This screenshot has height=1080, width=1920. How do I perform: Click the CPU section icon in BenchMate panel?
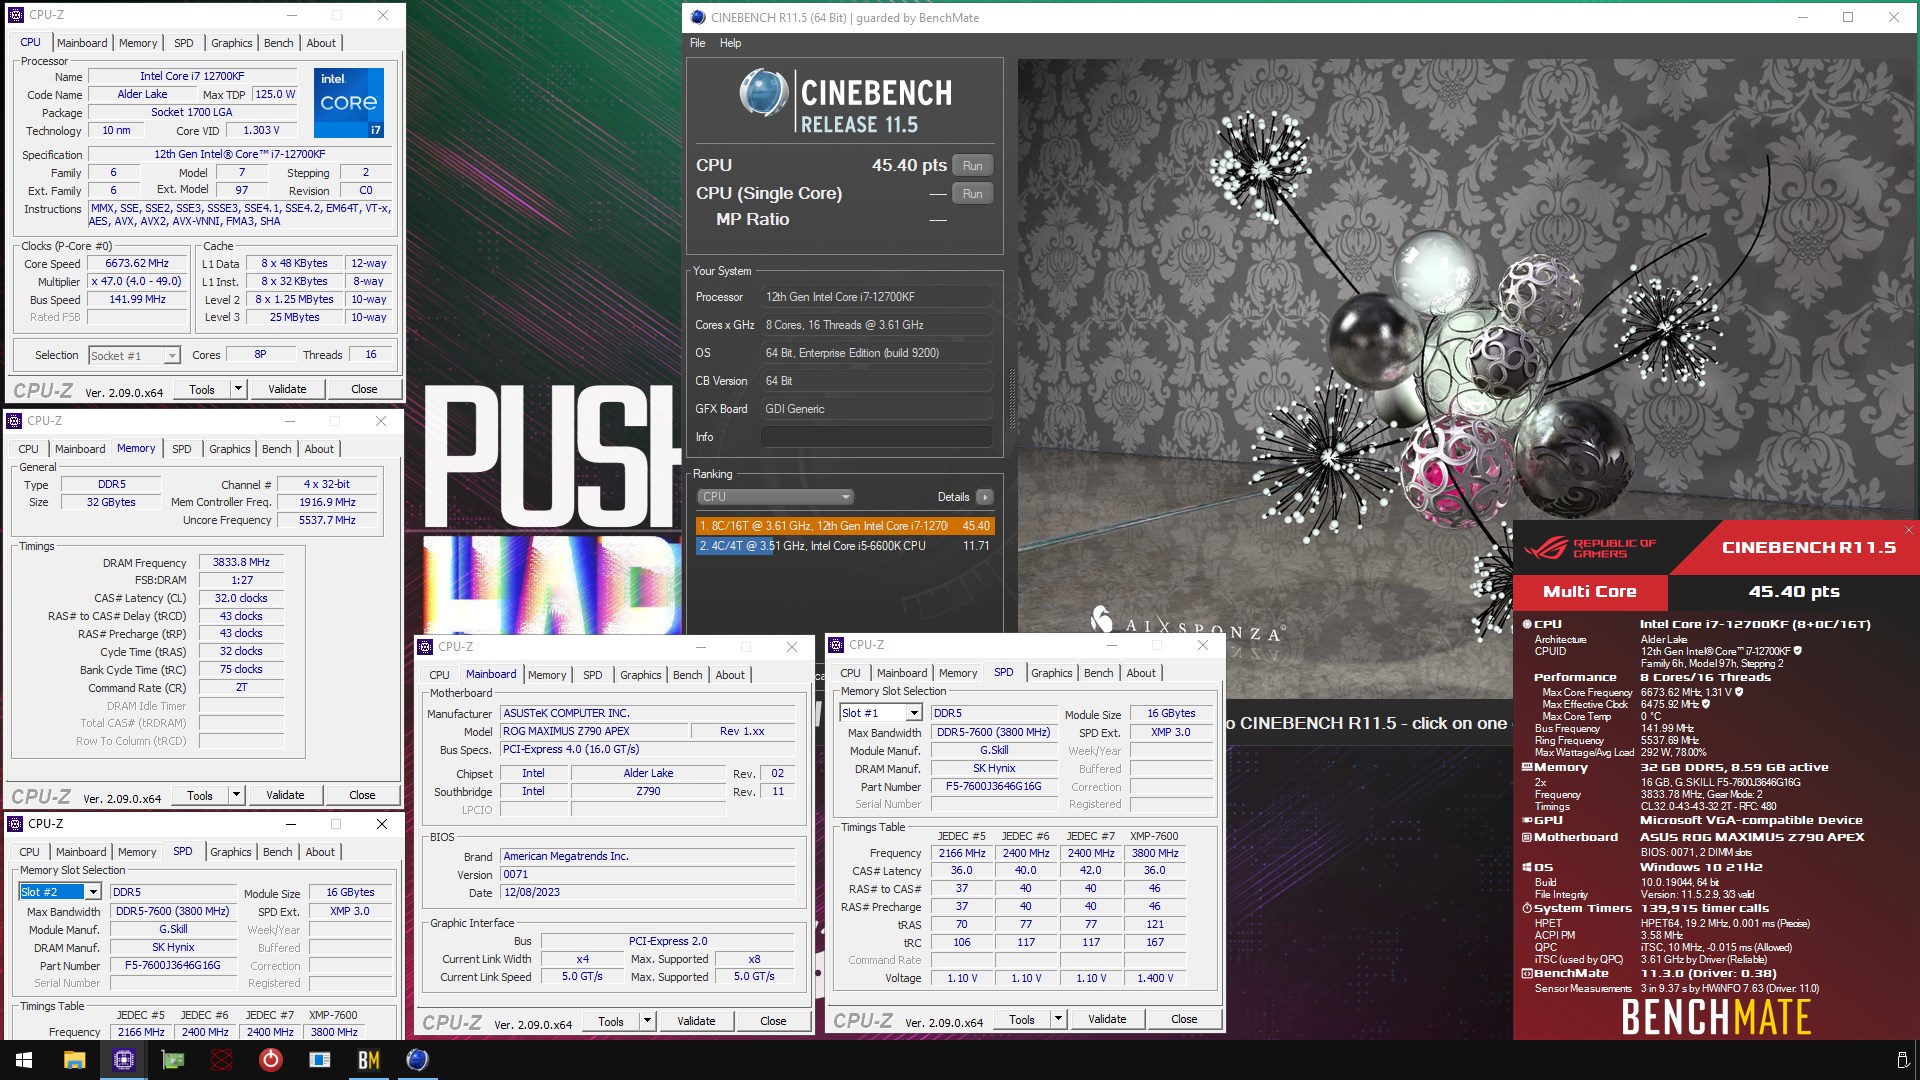pos(1527,624)
